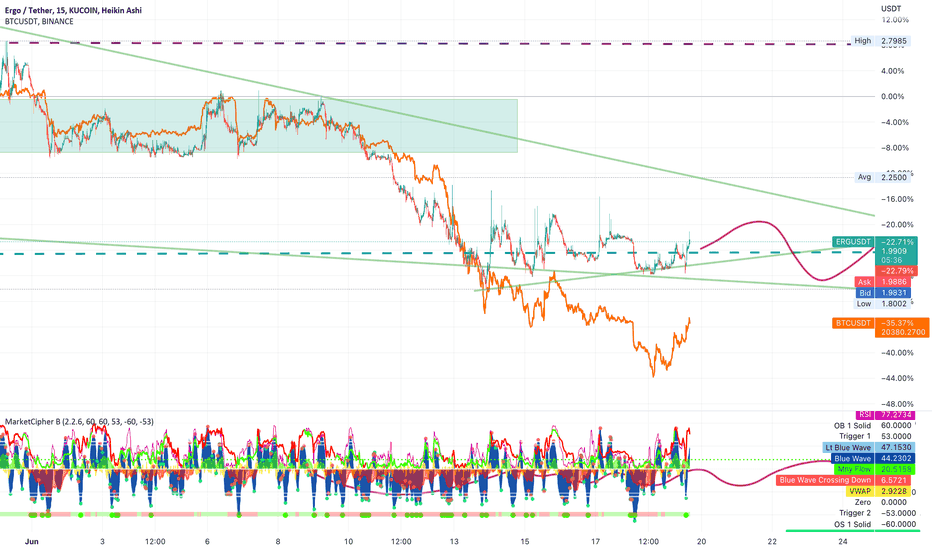The image size is (932, 550).
Task: Click date 20 on the time axis
Action: pos(701,541)
